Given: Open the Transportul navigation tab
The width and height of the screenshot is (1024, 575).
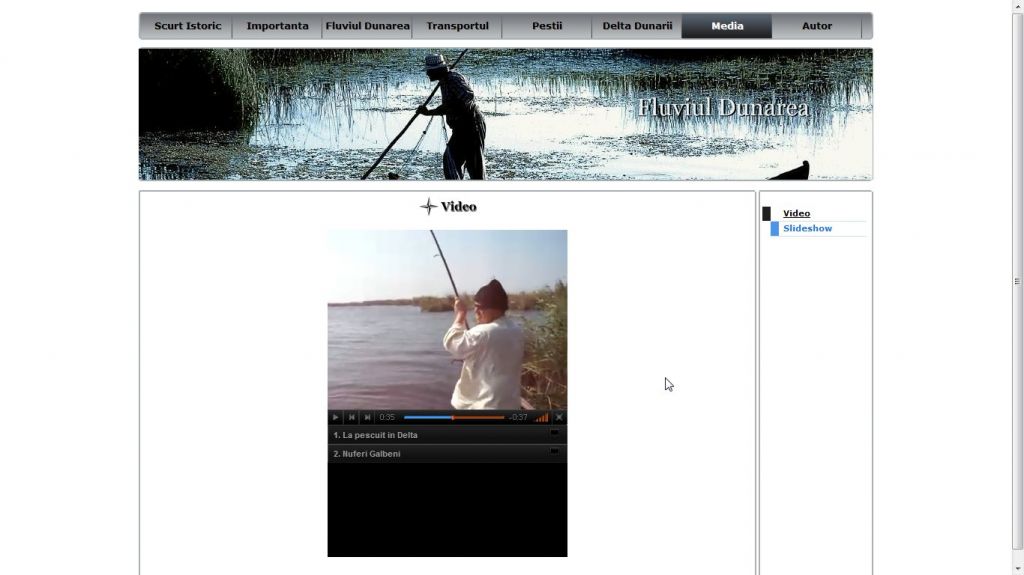Looking at the screenshot, I should (457, 26).
